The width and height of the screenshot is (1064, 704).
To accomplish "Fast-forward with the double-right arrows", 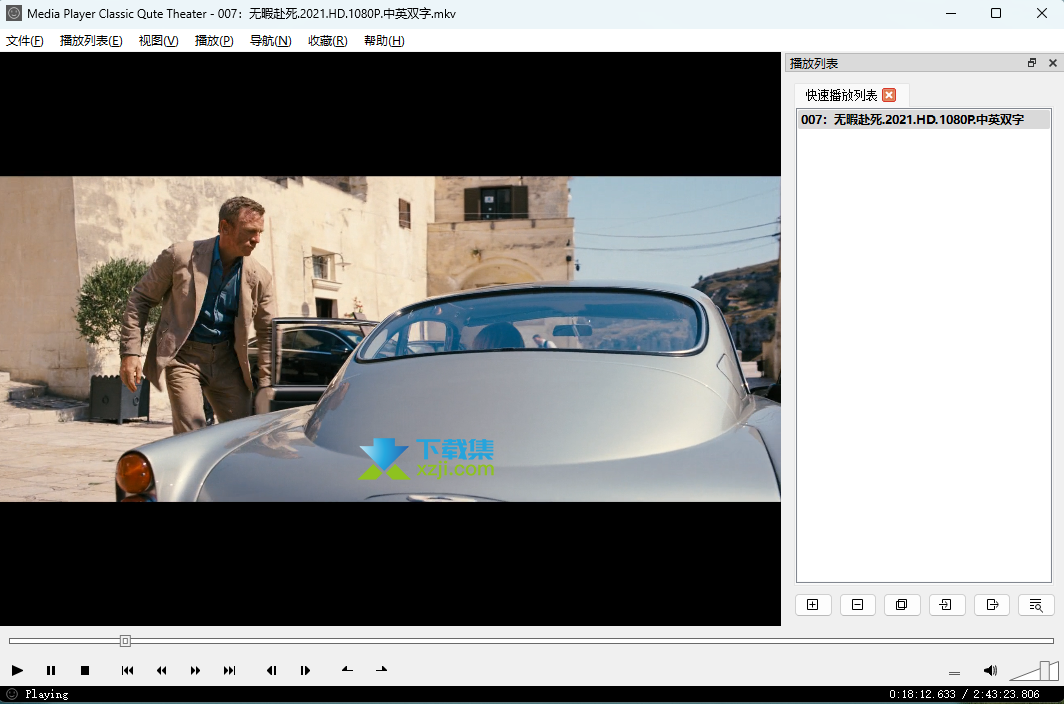I will point(195,670).
